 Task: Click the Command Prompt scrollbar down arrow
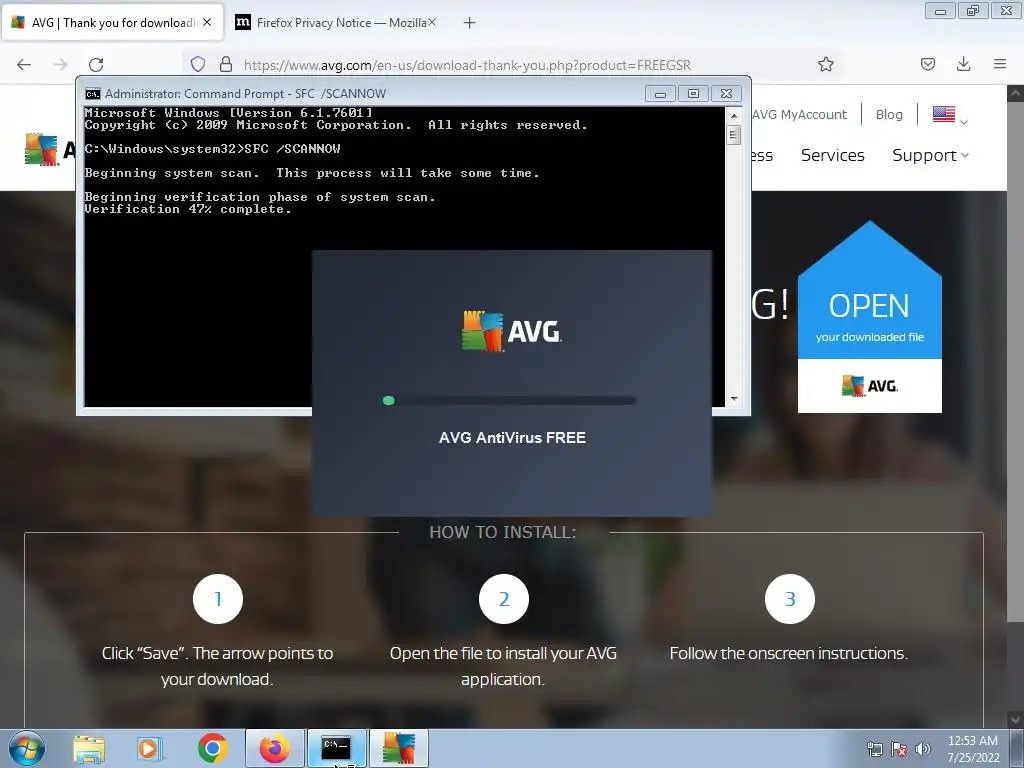pyautogui.click(x=734, y=398)
